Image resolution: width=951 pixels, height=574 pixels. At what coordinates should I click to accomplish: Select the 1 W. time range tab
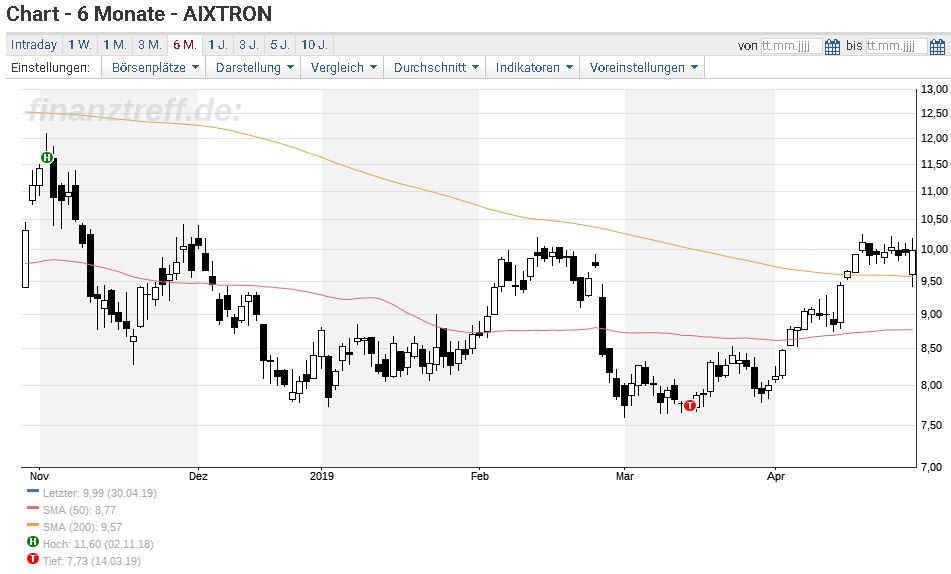pos(79,45)
